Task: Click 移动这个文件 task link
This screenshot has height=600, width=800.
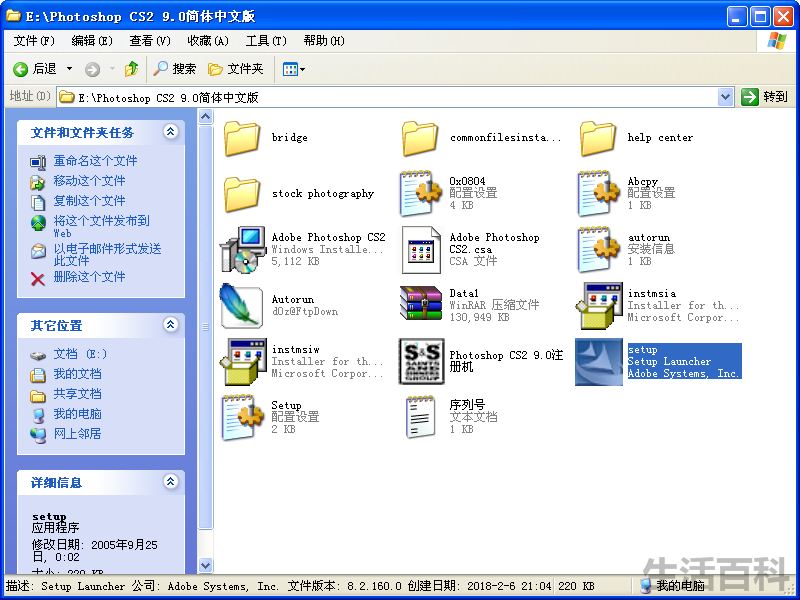Action: pos(89,181)
